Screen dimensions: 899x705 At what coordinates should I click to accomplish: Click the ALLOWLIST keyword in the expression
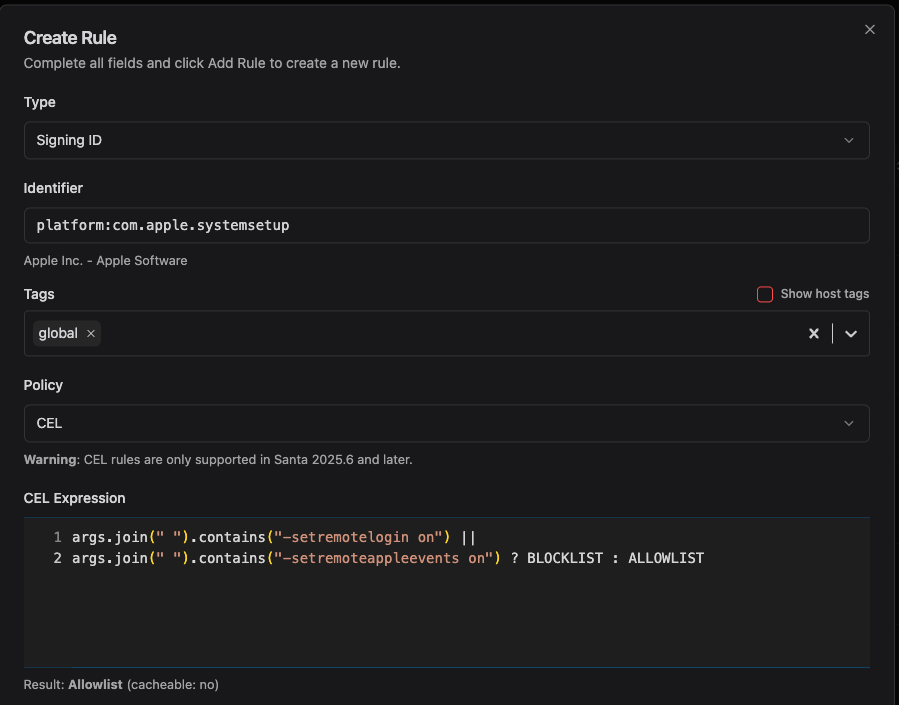coord(666,558)
